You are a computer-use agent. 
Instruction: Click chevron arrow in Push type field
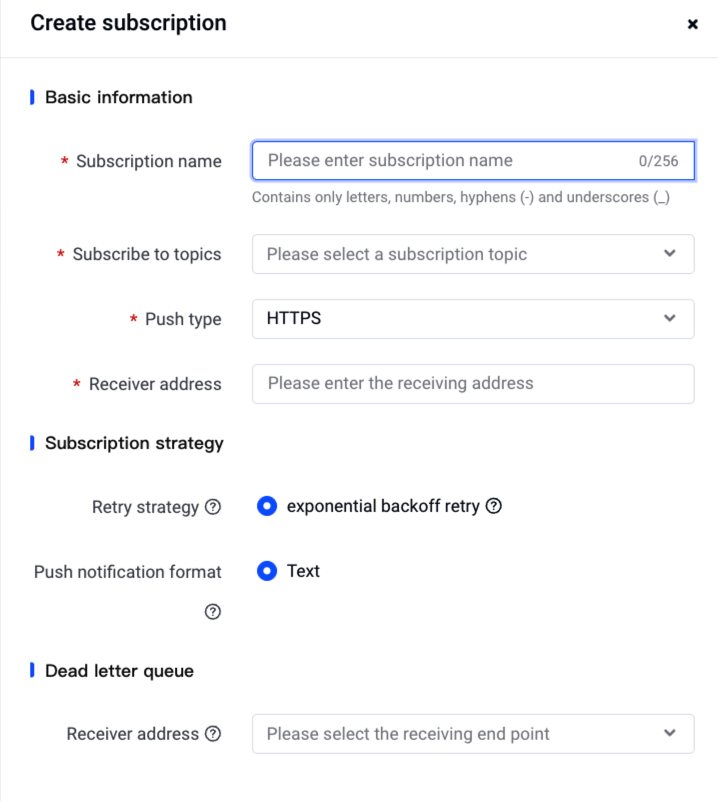point(670,319)
